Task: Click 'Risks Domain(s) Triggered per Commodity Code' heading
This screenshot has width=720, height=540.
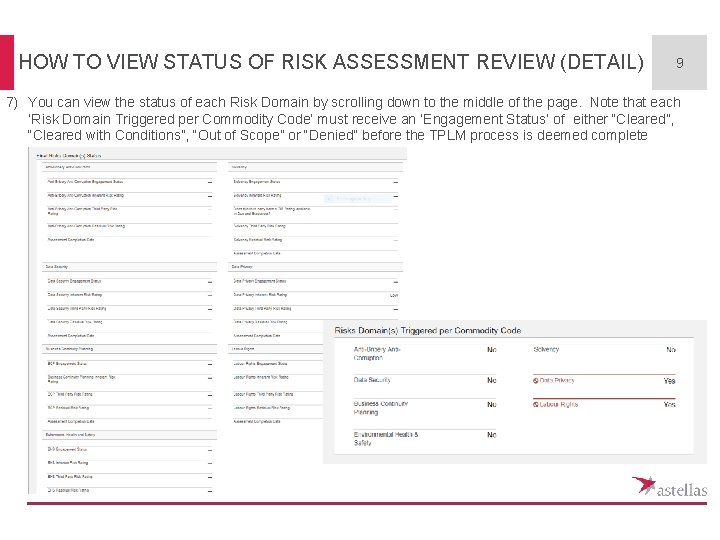Action: [x=428, y=331]
